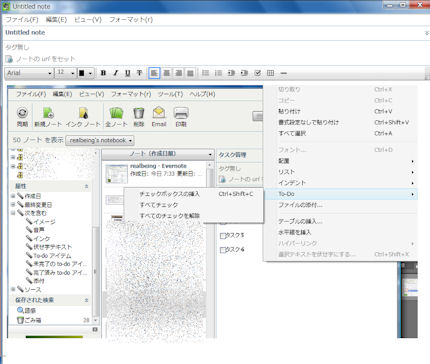Screen dimensions: 430x364
Task: Open realbeing's notebook dropdown in embedded image
Action: [x=100, y=140]
